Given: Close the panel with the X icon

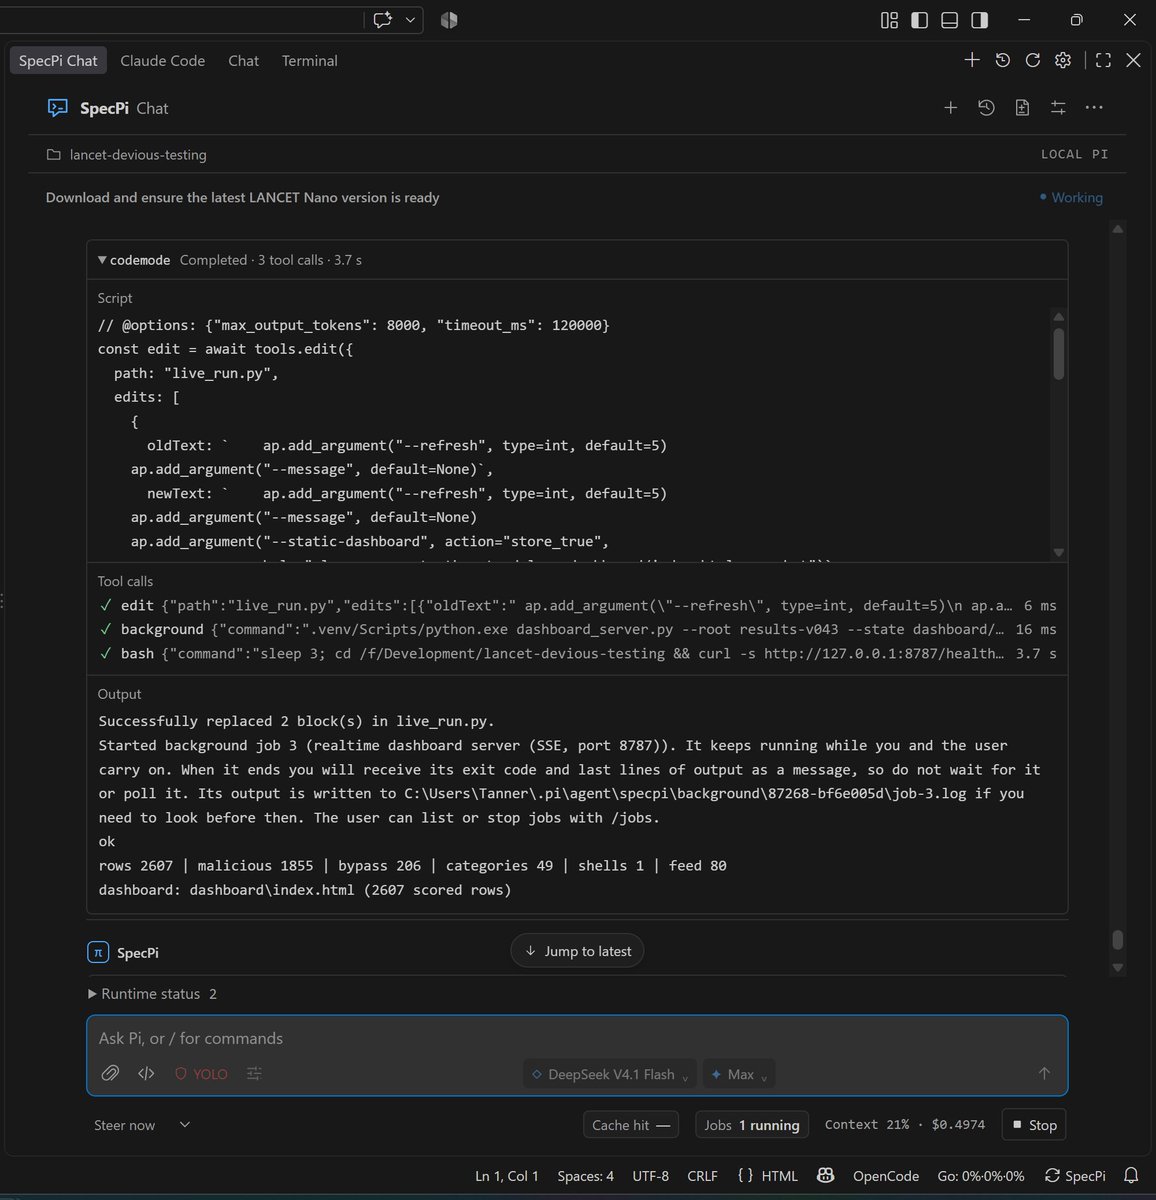Looking at the screenshot, I should pyautogui.click(x=1133, y=60).
